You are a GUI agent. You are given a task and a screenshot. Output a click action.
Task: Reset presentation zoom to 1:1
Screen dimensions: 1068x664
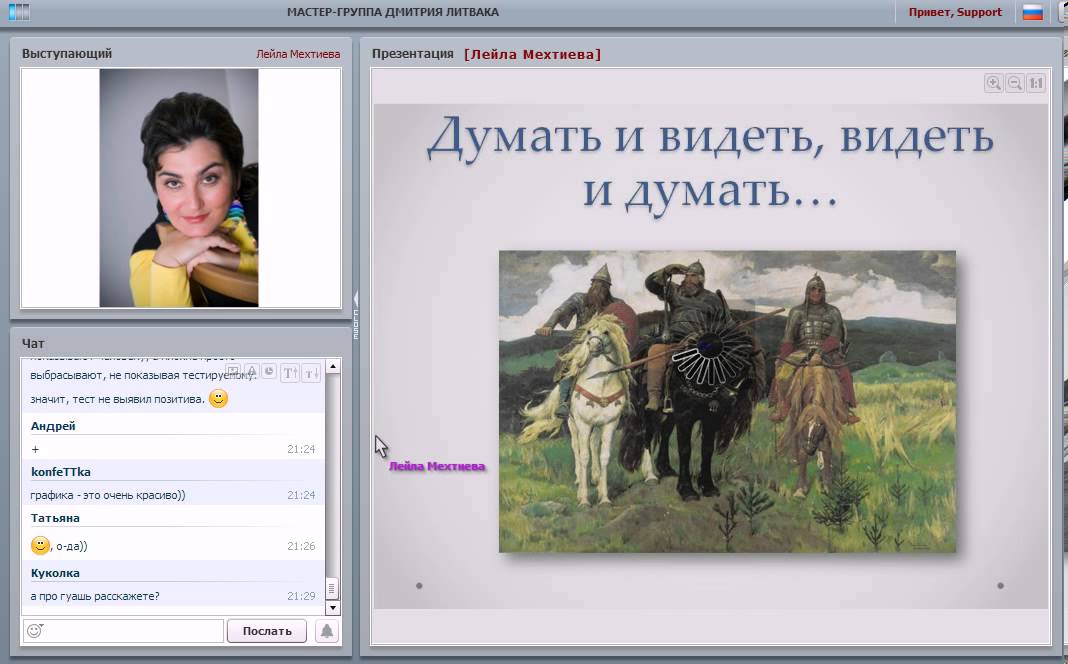[x=1036, y=83]
